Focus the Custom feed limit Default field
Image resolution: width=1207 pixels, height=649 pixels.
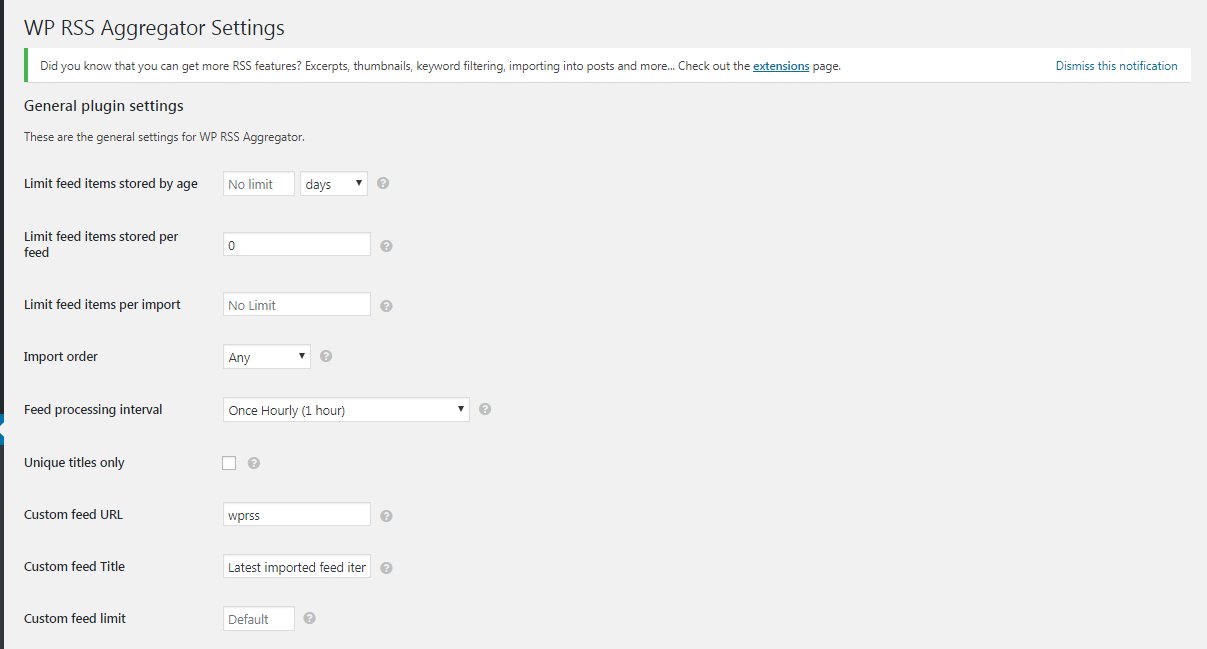pyautogui.click(x=259, y=619)
